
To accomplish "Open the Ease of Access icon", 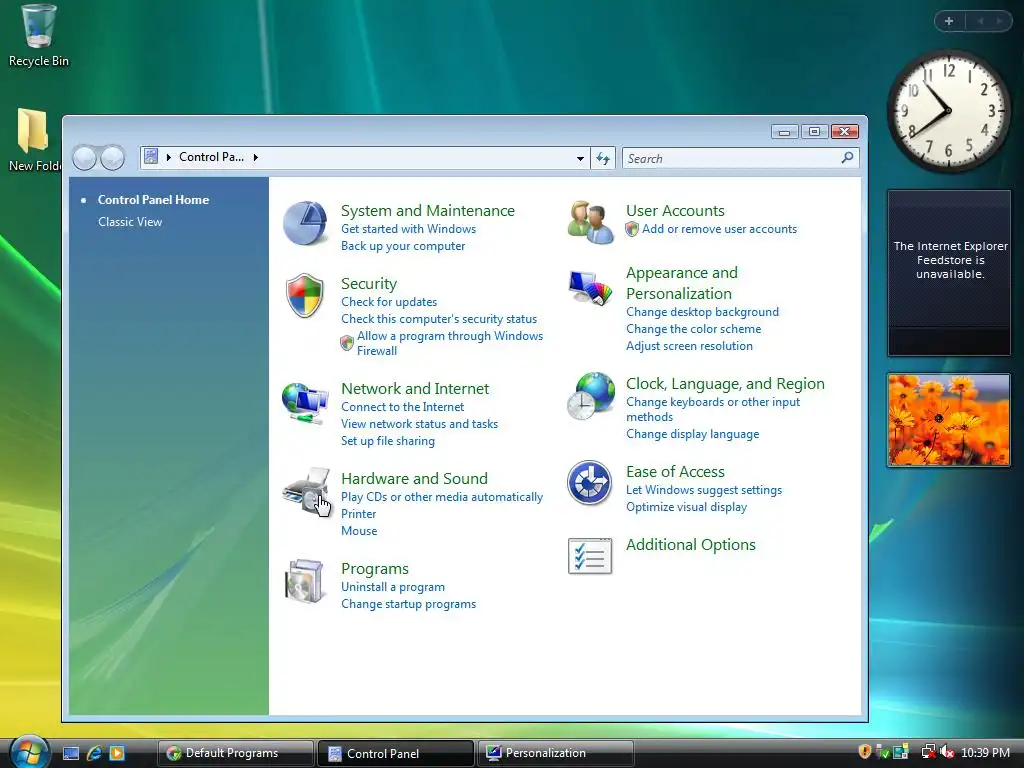I will point(589,483).
